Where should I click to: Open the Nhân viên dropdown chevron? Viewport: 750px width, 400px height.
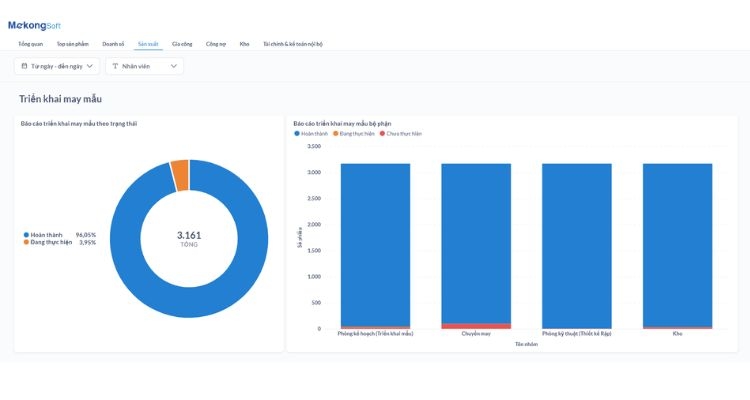click(x=174, y=66)
